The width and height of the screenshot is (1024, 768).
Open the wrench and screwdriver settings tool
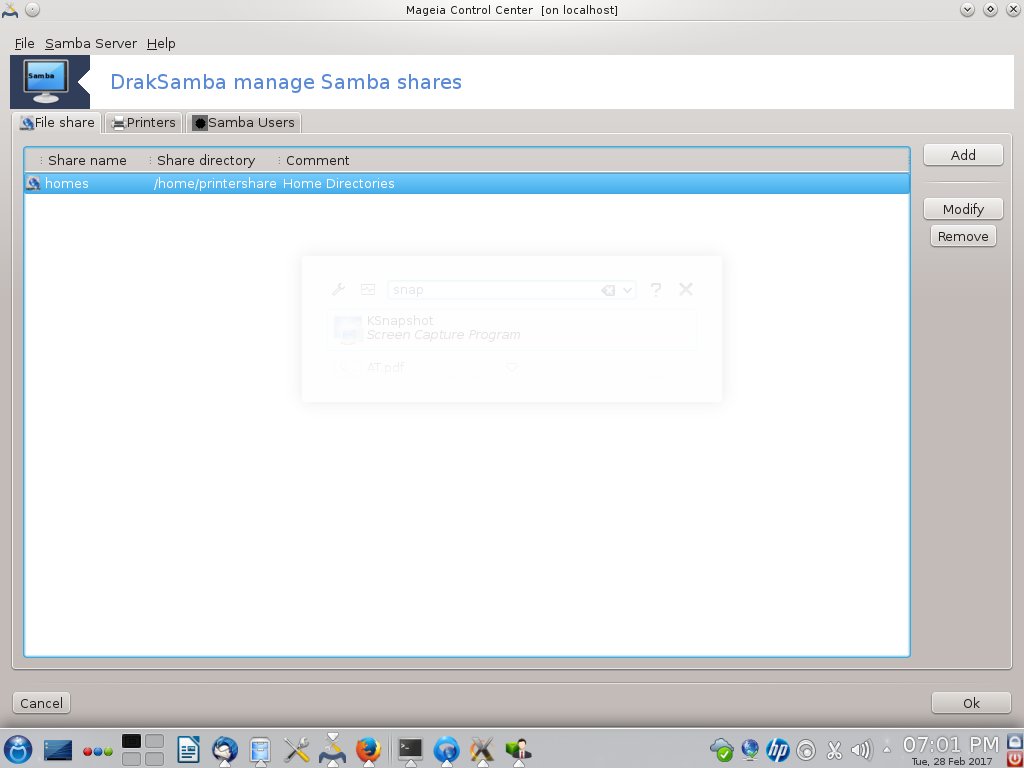296,750
